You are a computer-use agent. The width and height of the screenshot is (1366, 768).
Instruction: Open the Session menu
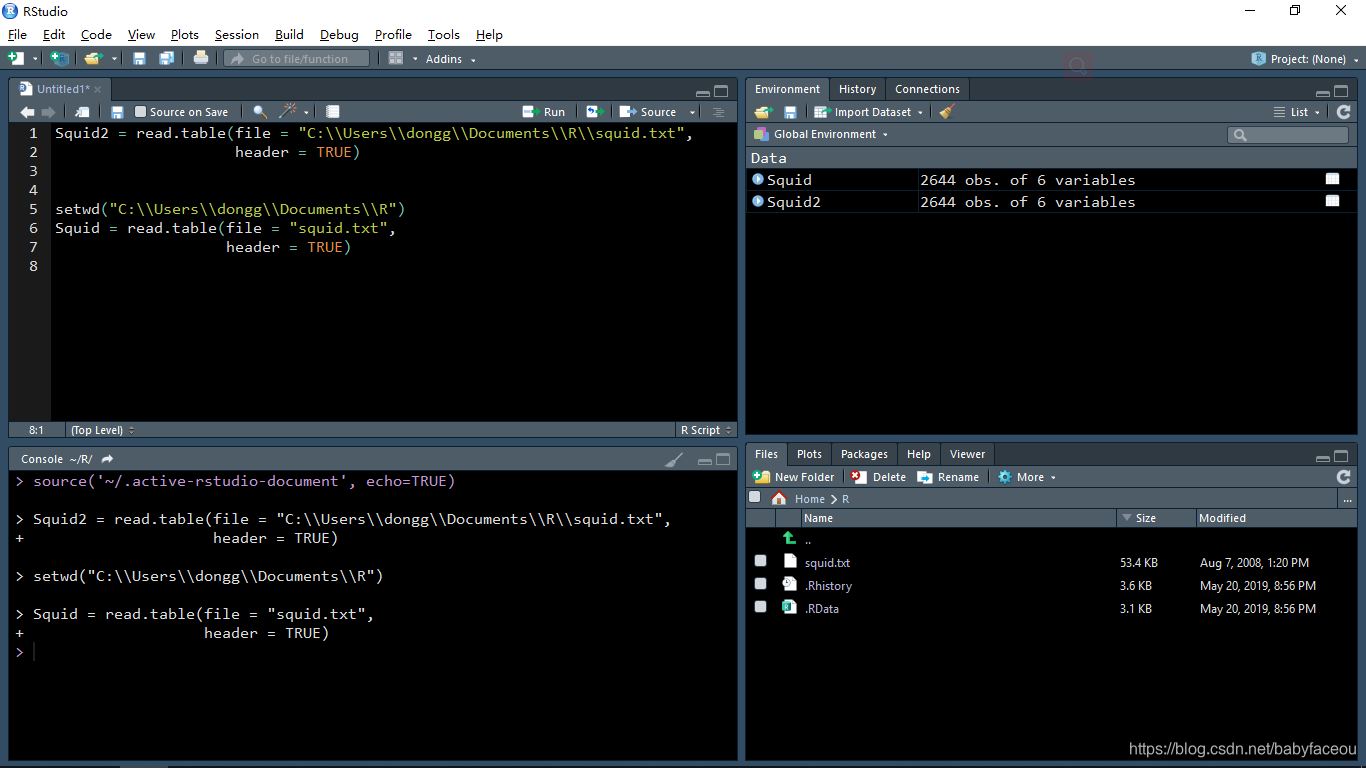pyautogui.click(x=237, y=34)
